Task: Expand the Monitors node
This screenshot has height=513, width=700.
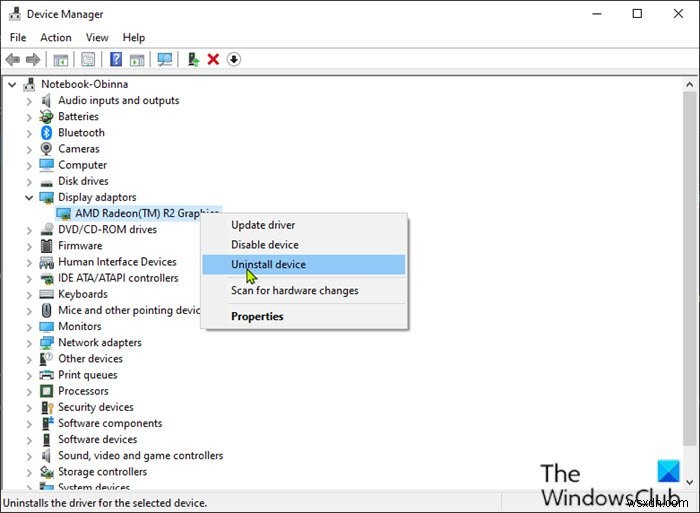Action: pos(29,327)
